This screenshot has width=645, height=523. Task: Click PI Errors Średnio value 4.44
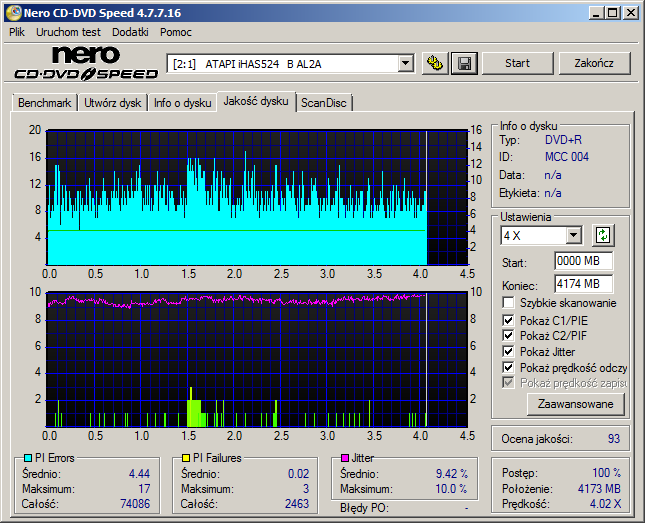[139, 474]
